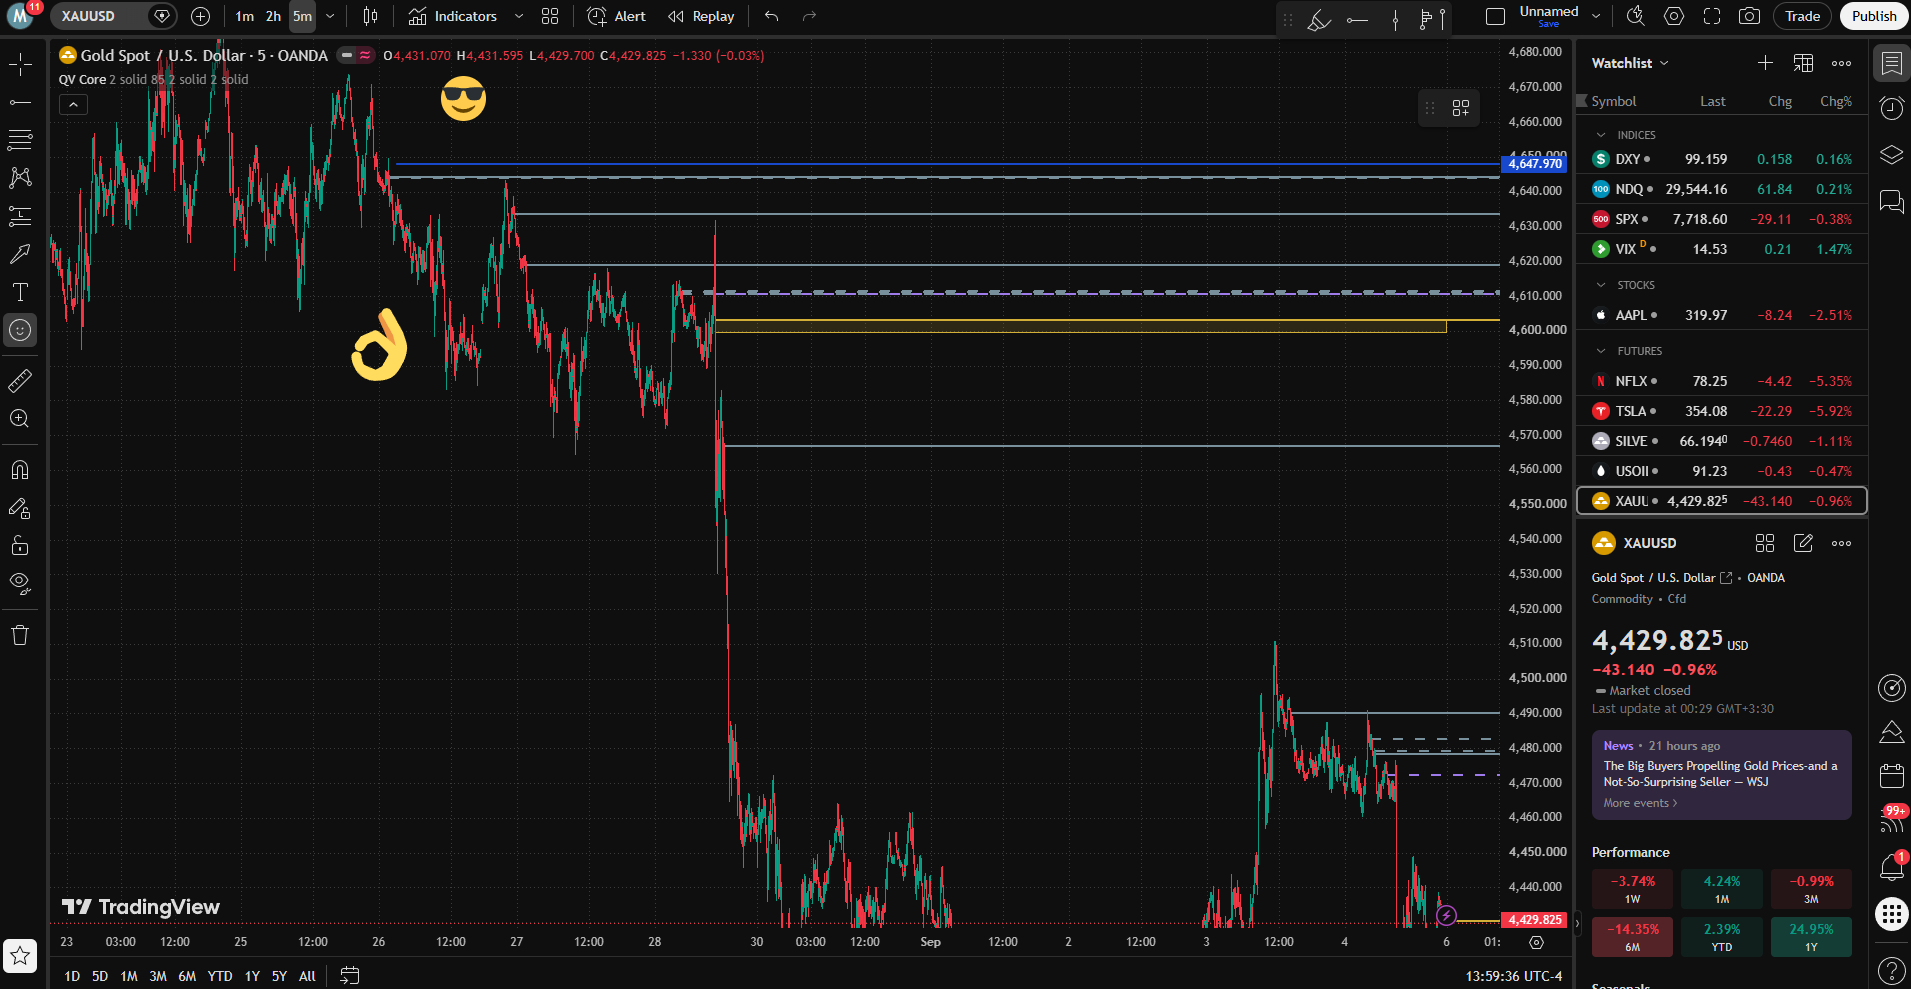Select the text annotation tool

[x=20, y=292]
